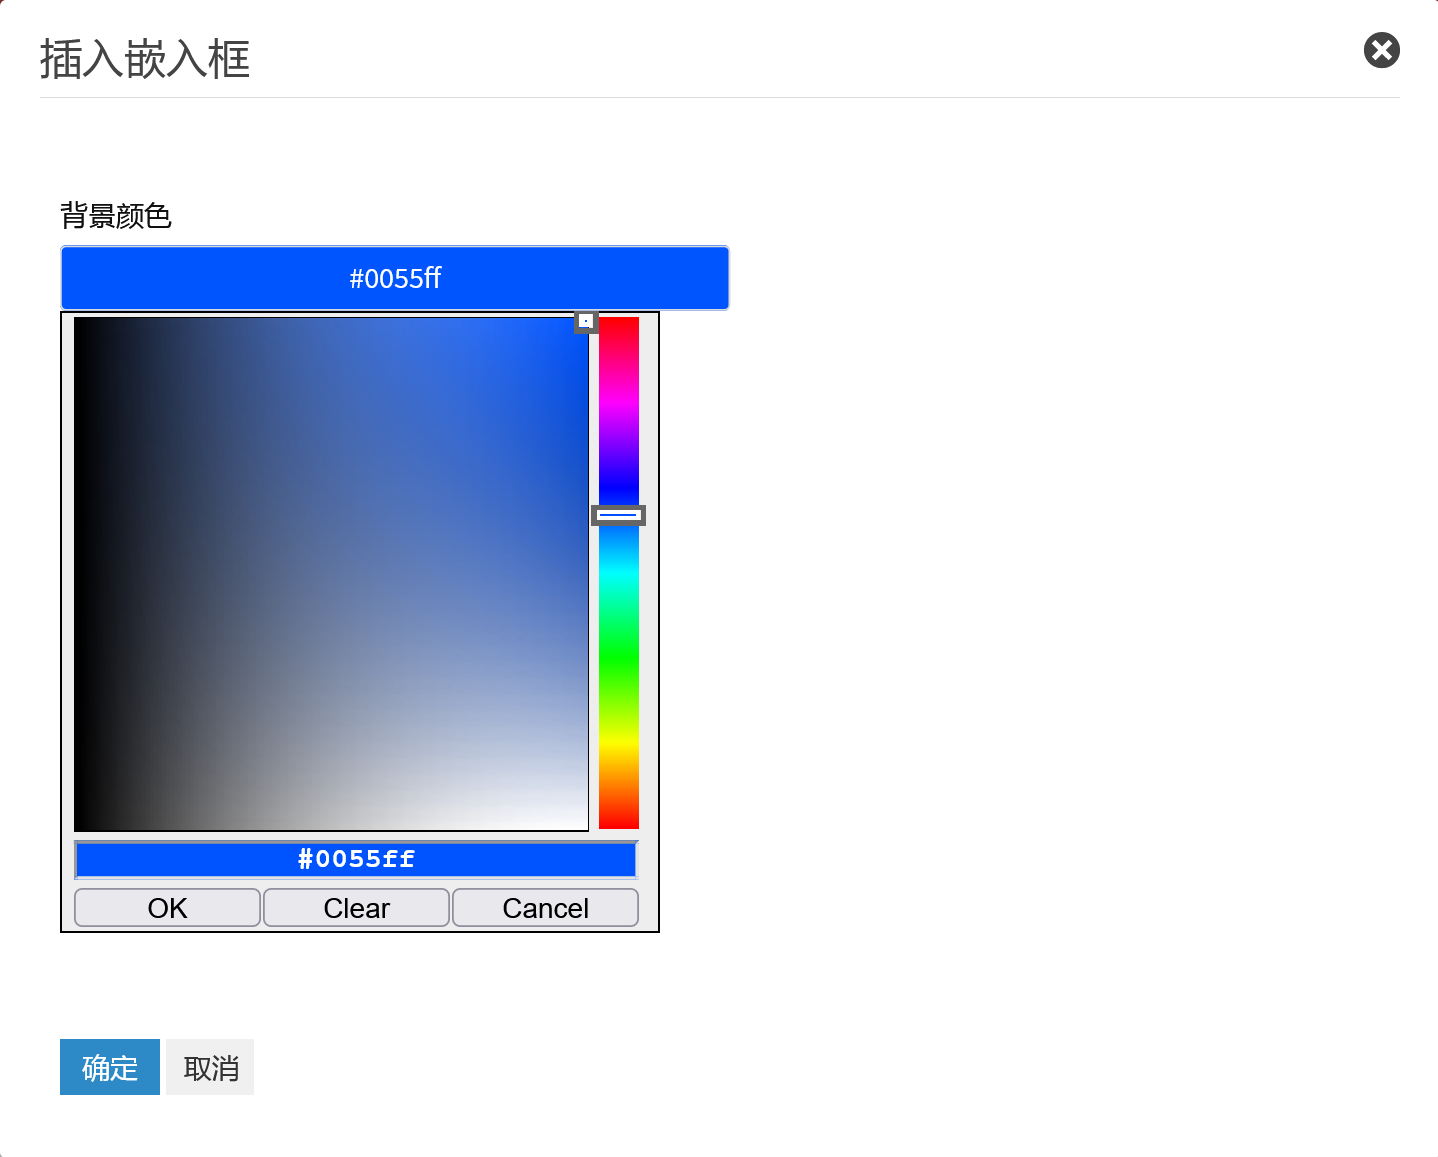
Task: Click the 背景颜色 color input field
Action: [394, 278]
